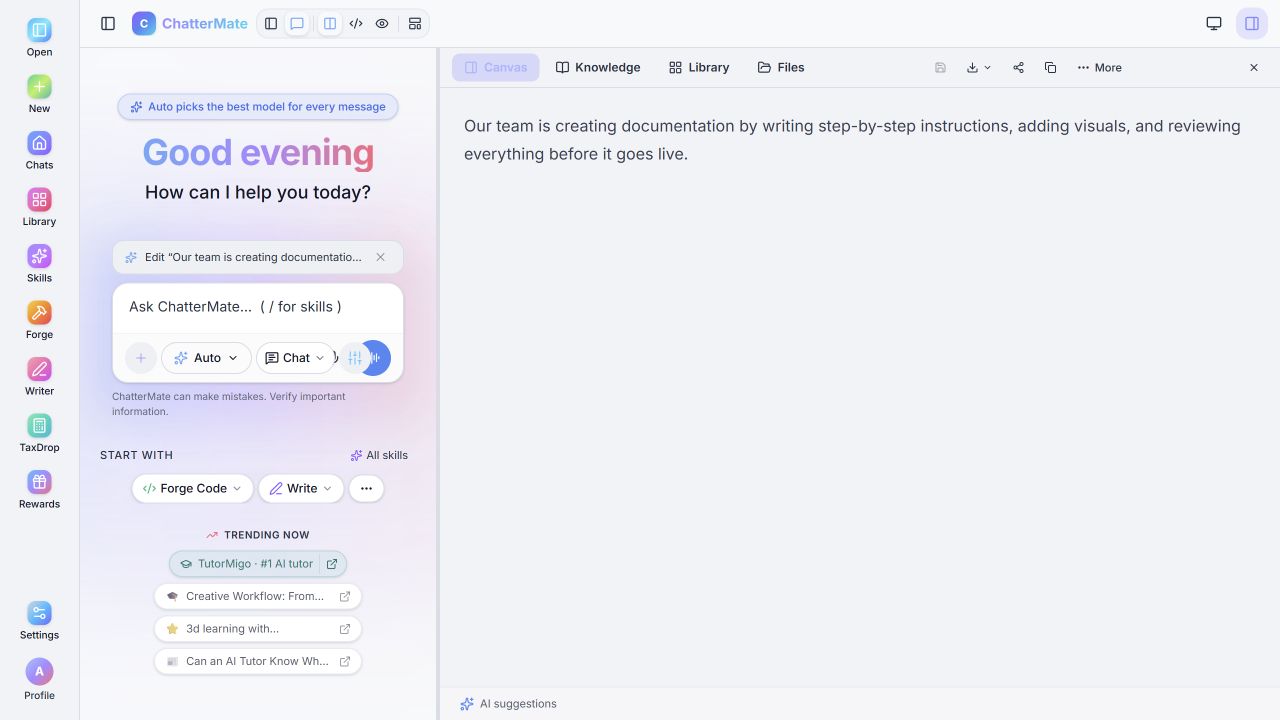This screenshot has height=720, width=1280.
Task: Click the ChatterMate logo
Action: [x=190, y=23]
